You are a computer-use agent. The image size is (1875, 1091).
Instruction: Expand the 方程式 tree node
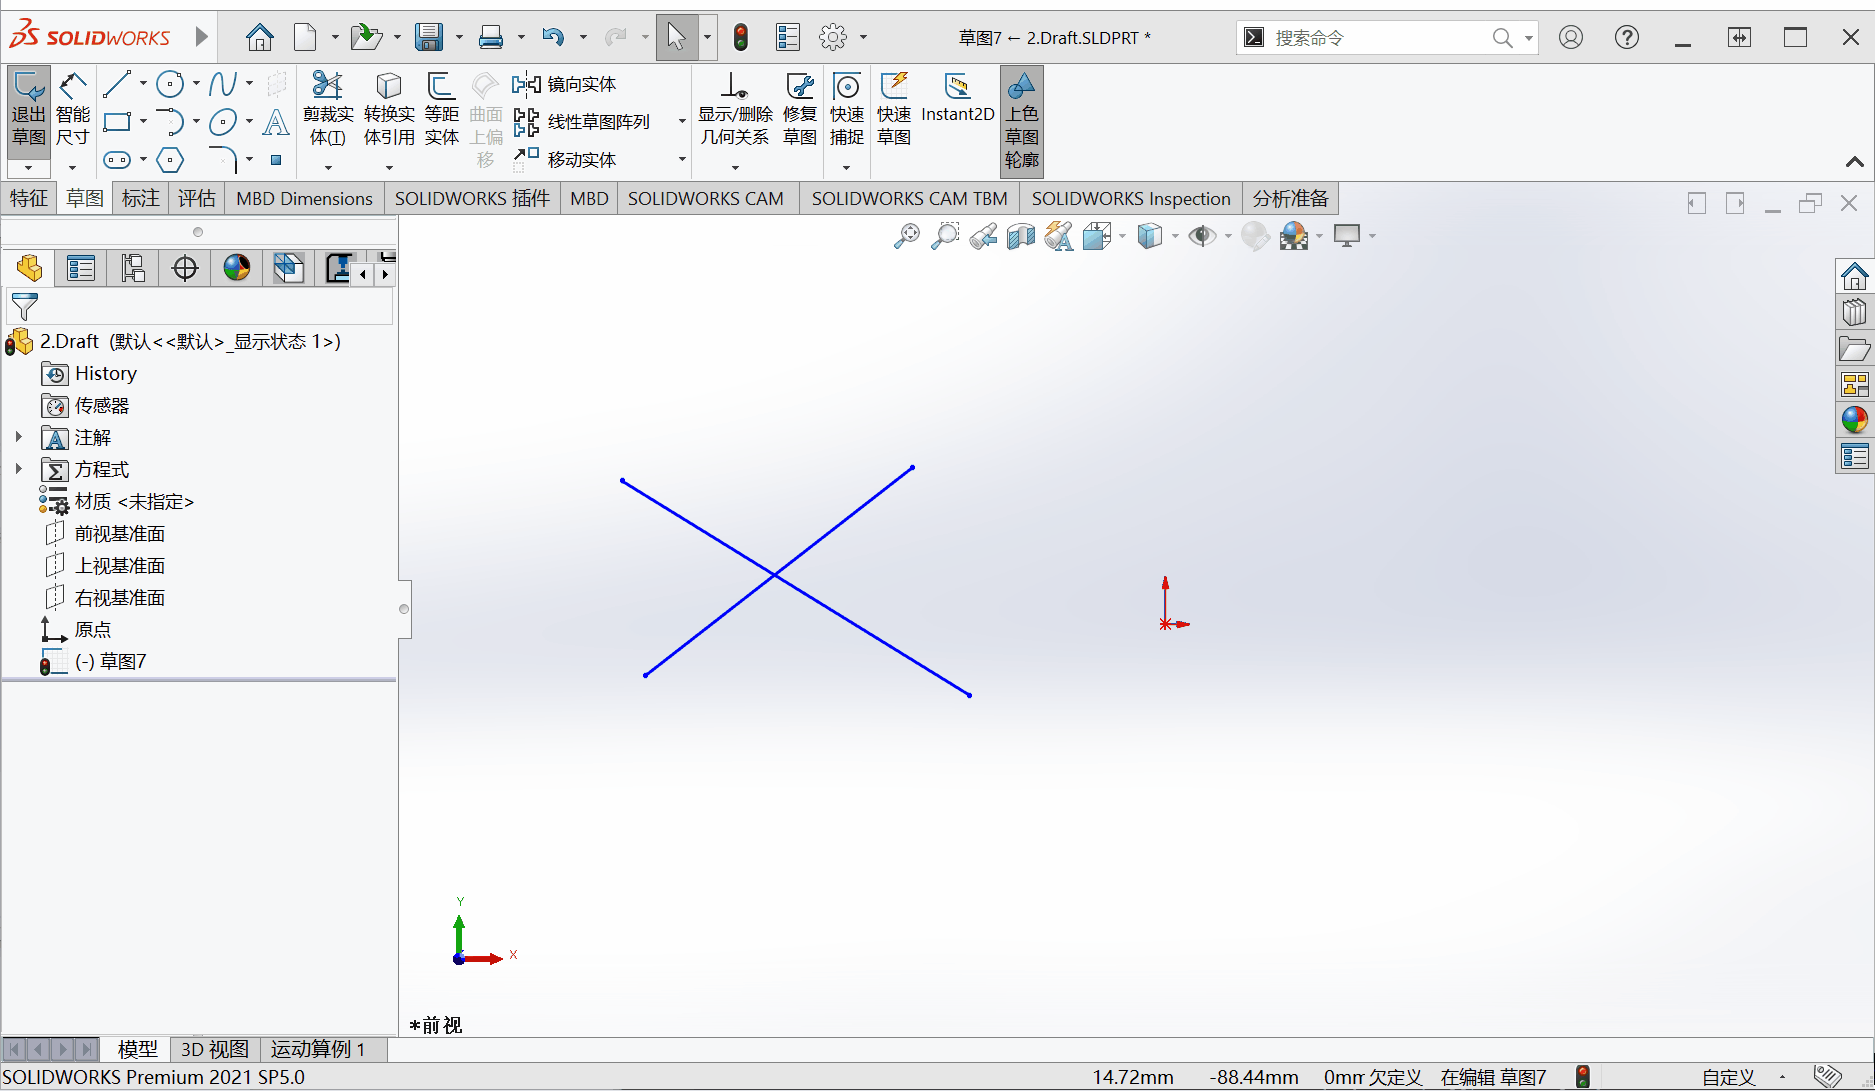click(18, 469)
